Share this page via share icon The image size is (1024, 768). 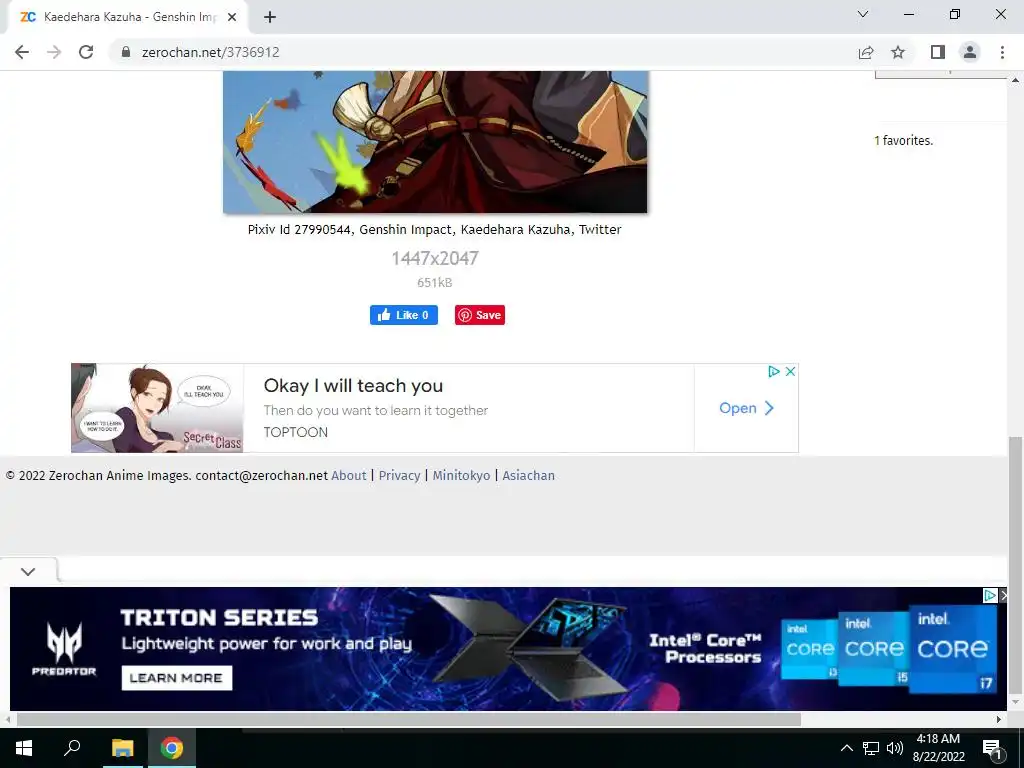(x=866, y=52)
